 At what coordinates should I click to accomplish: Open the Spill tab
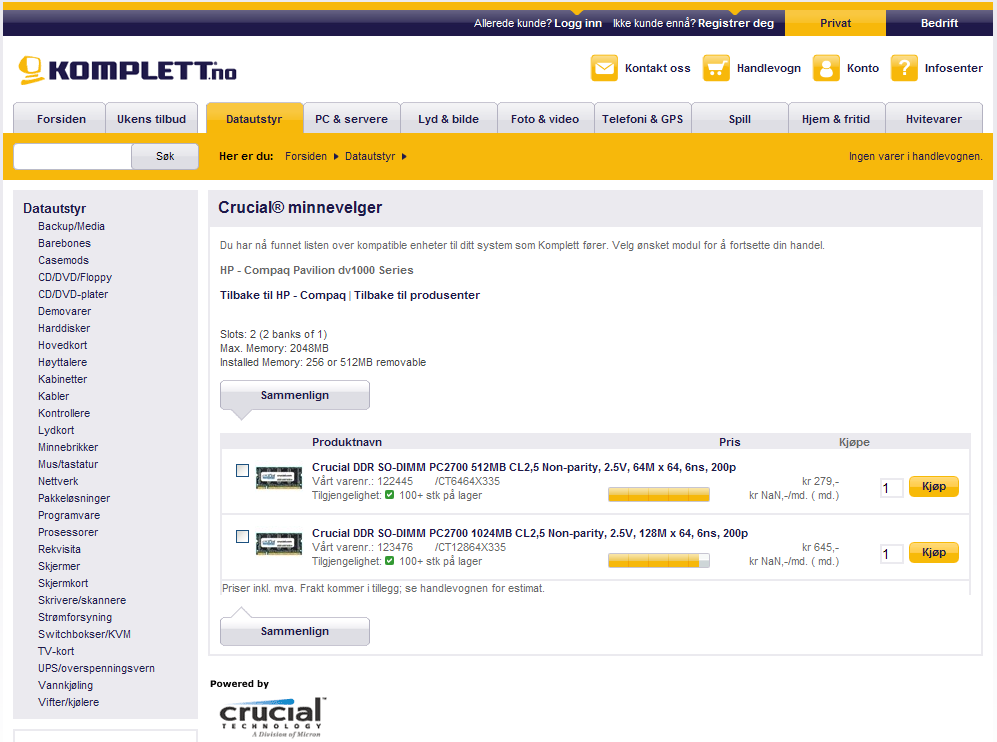[739, 119]
